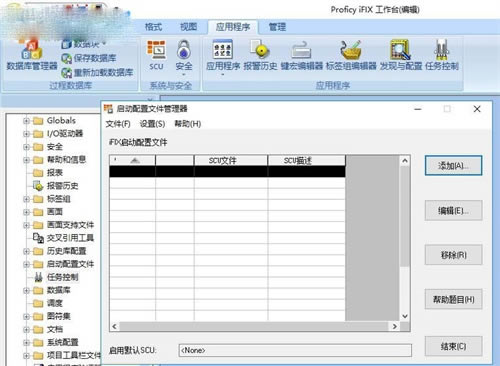Expand the 画面 tree folder

point(26,212)
